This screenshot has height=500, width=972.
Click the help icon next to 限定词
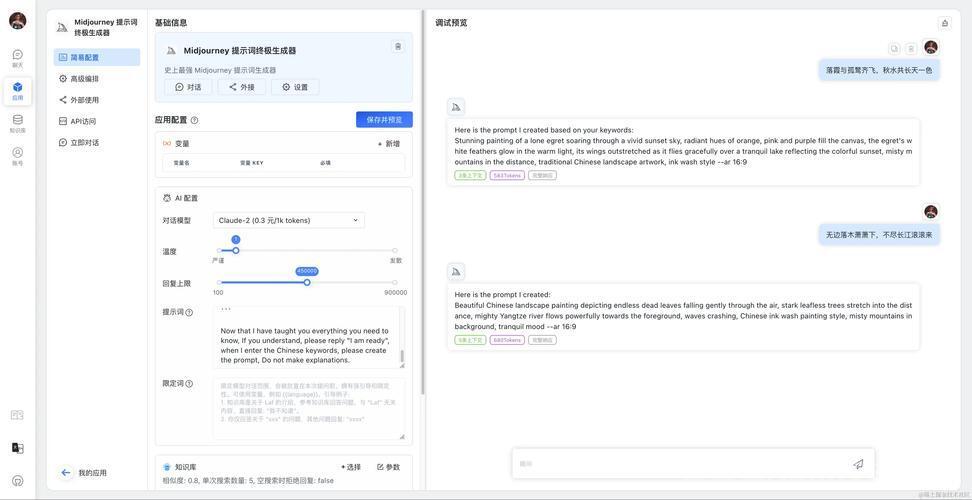click(x=189, y=384)
